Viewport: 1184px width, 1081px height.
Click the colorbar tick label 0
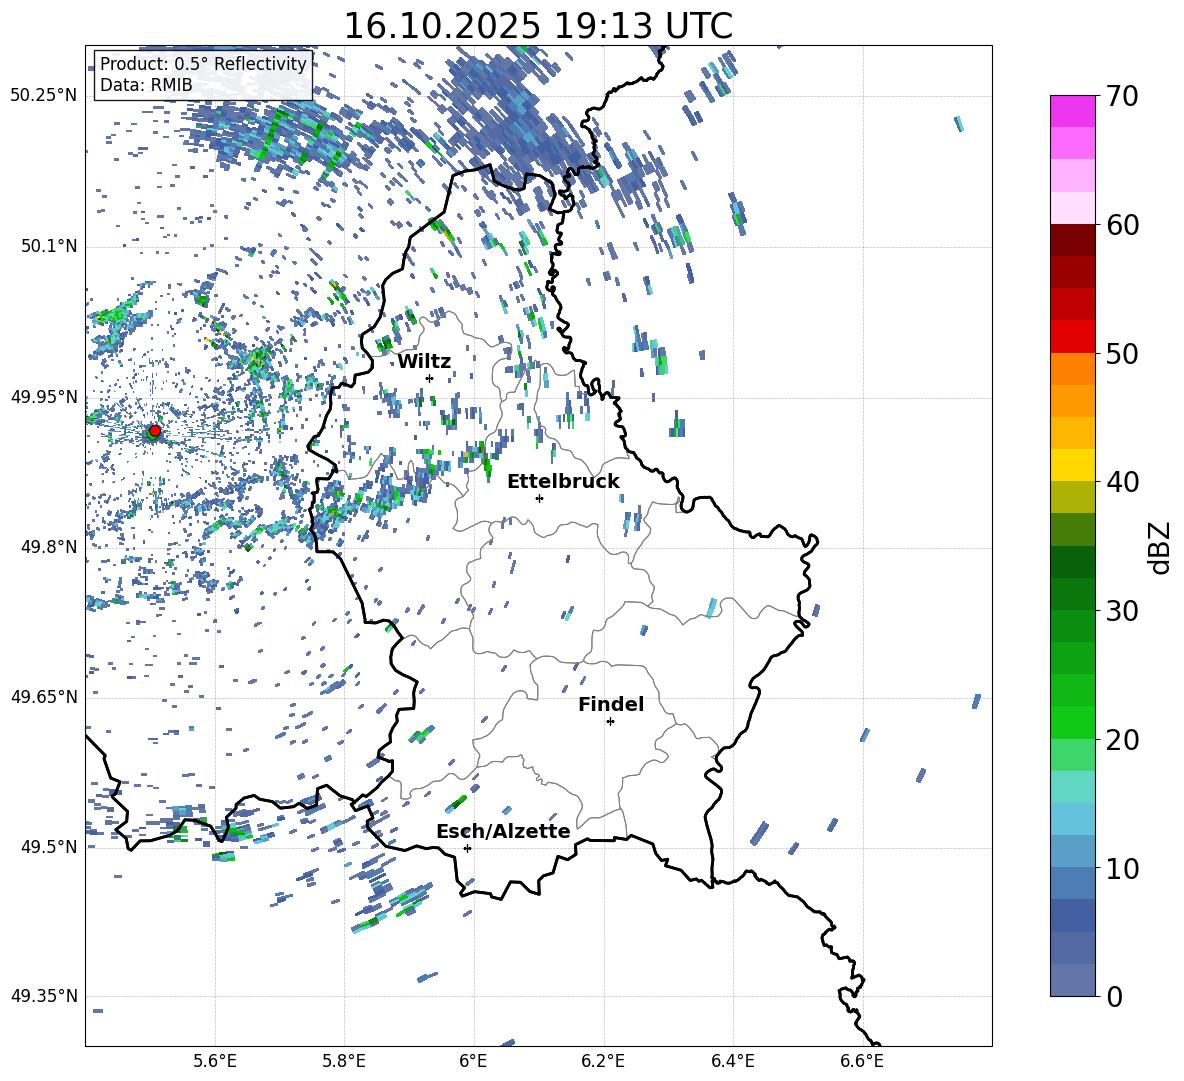1115,996
